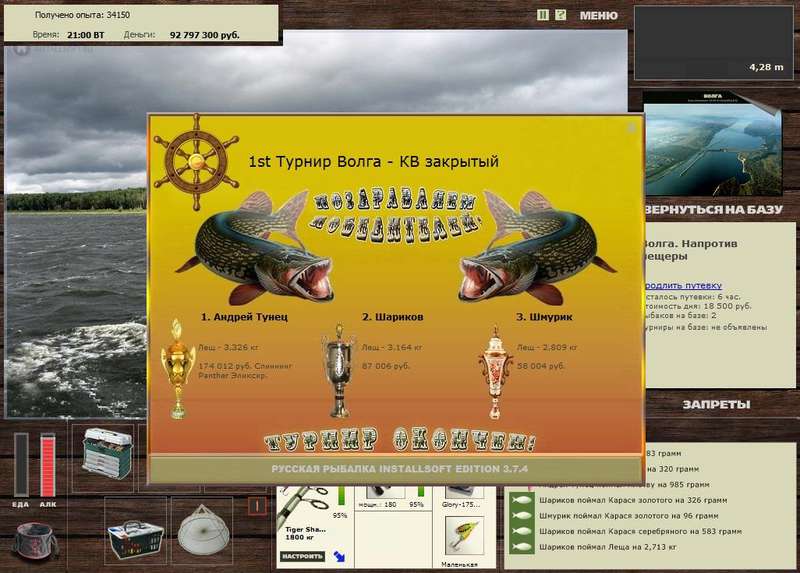Select the yellow spinner lure thumbnail
800x573 pixels.
pyautogui.click(x=464, y=535)
